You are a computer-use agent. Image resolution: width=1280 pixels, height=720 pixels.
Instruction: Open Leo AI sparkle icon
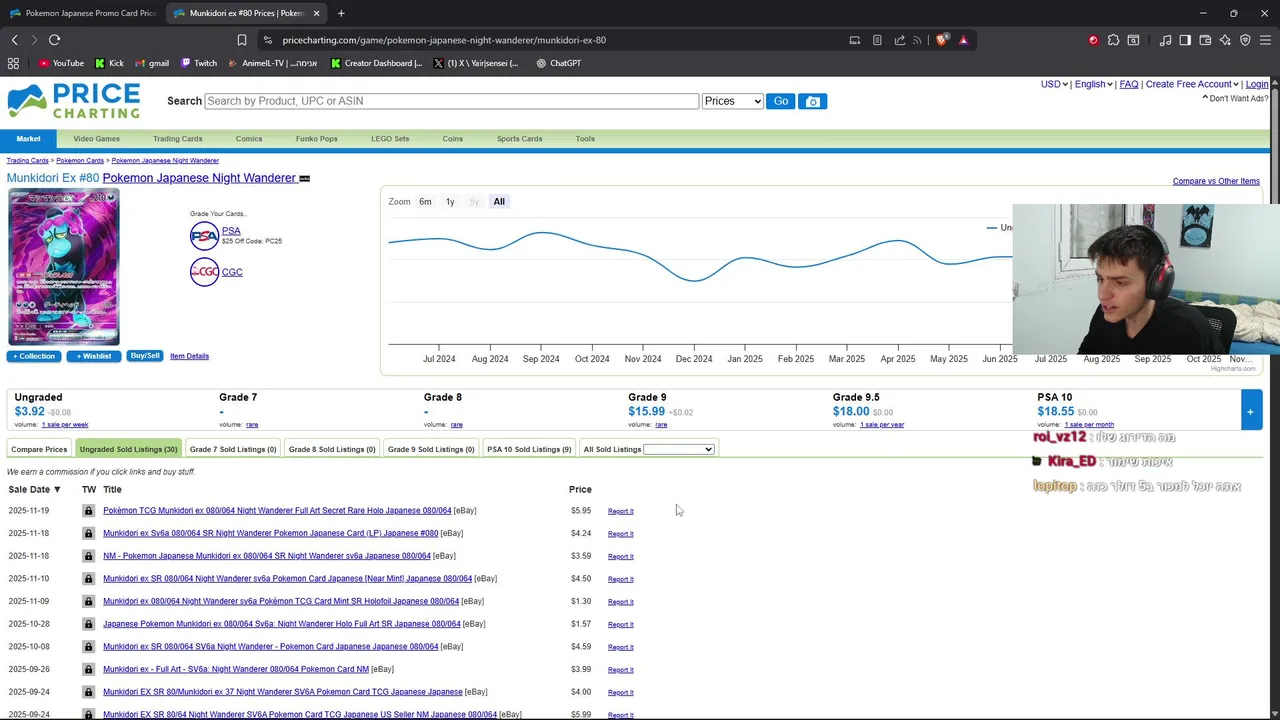[1225, 40]
